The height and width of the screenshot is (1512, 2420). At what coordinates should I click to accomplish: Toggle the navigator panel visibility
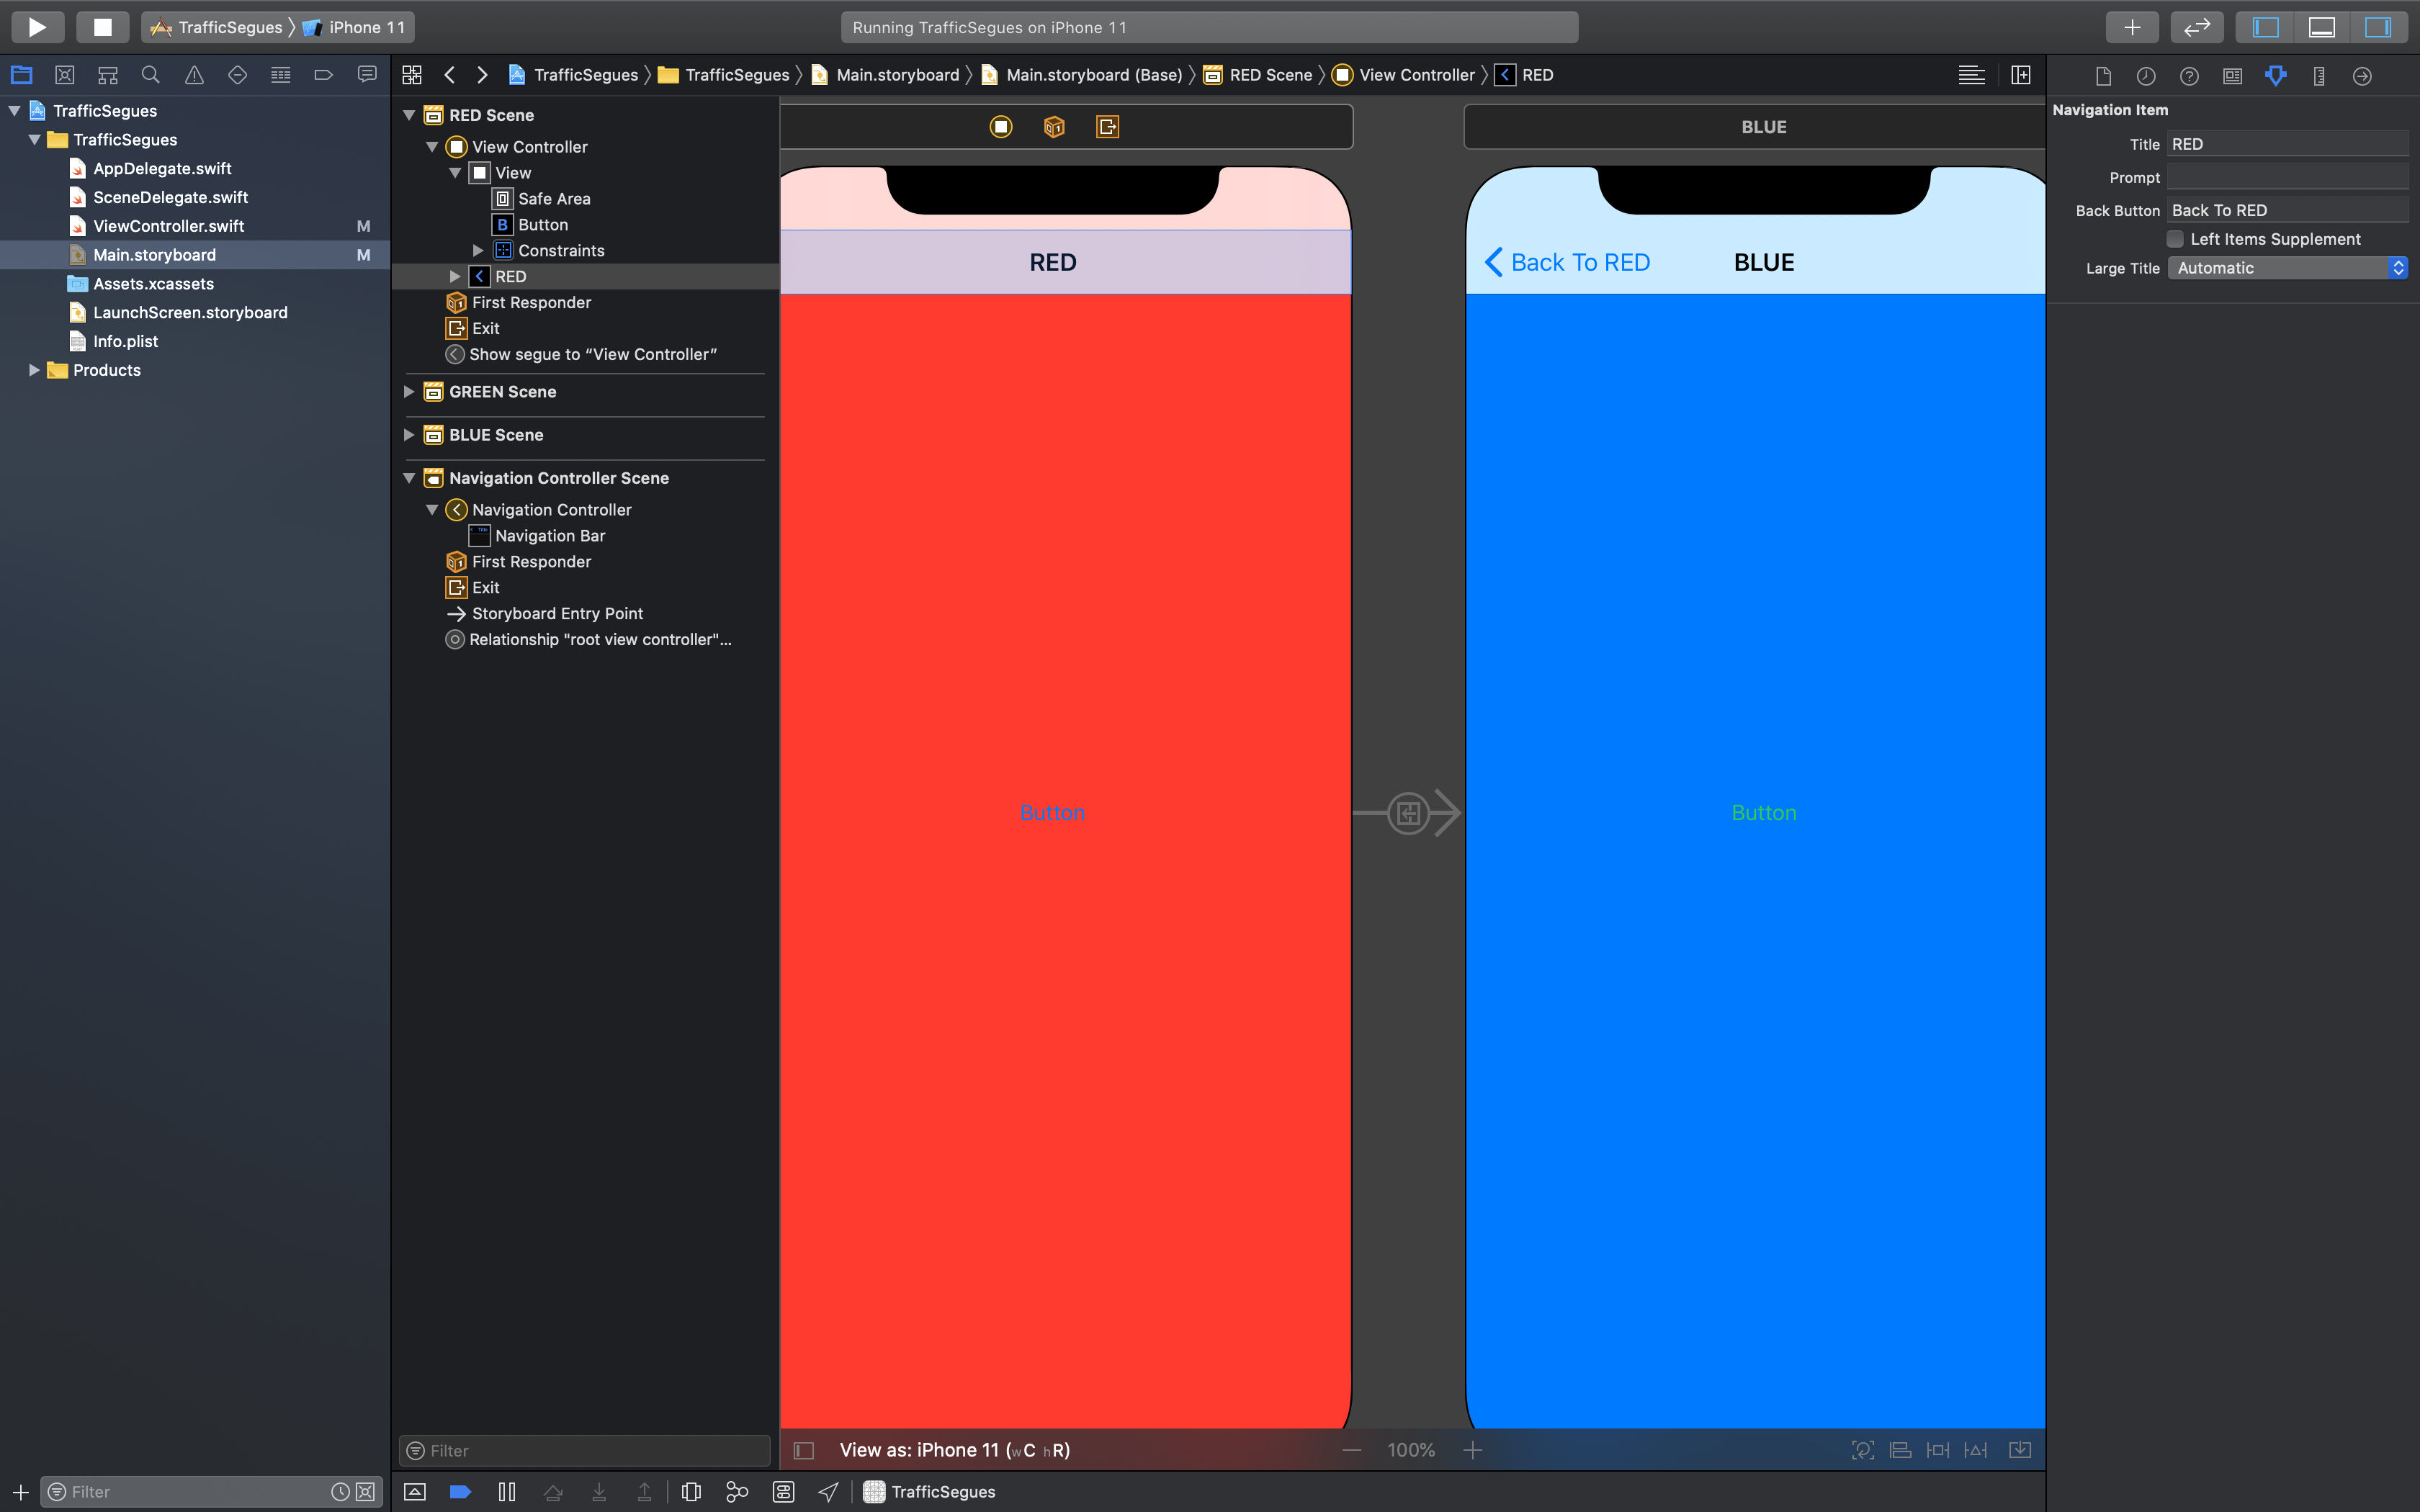[2265, 27]
